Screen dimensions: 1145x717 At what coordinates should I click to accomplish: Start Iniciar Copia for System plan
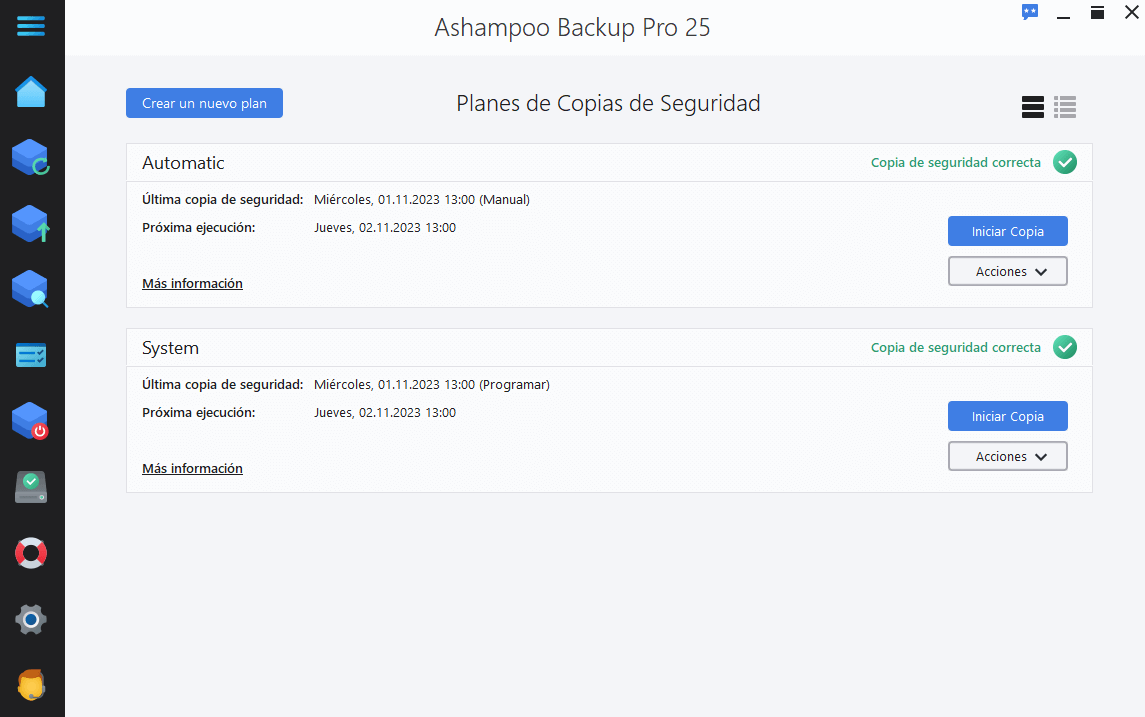click(1008, 416)
